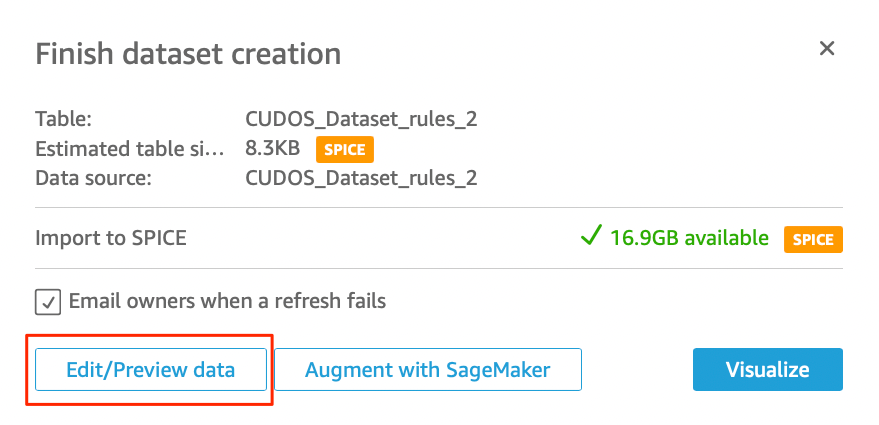Click the SPICE badge beside 16.9GB available

[813, 239]
